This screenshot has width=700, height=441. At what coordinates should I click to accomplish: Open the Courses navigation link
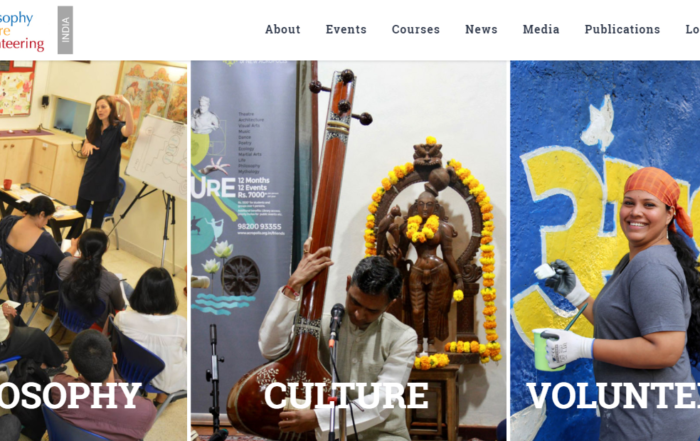(416, 29)
